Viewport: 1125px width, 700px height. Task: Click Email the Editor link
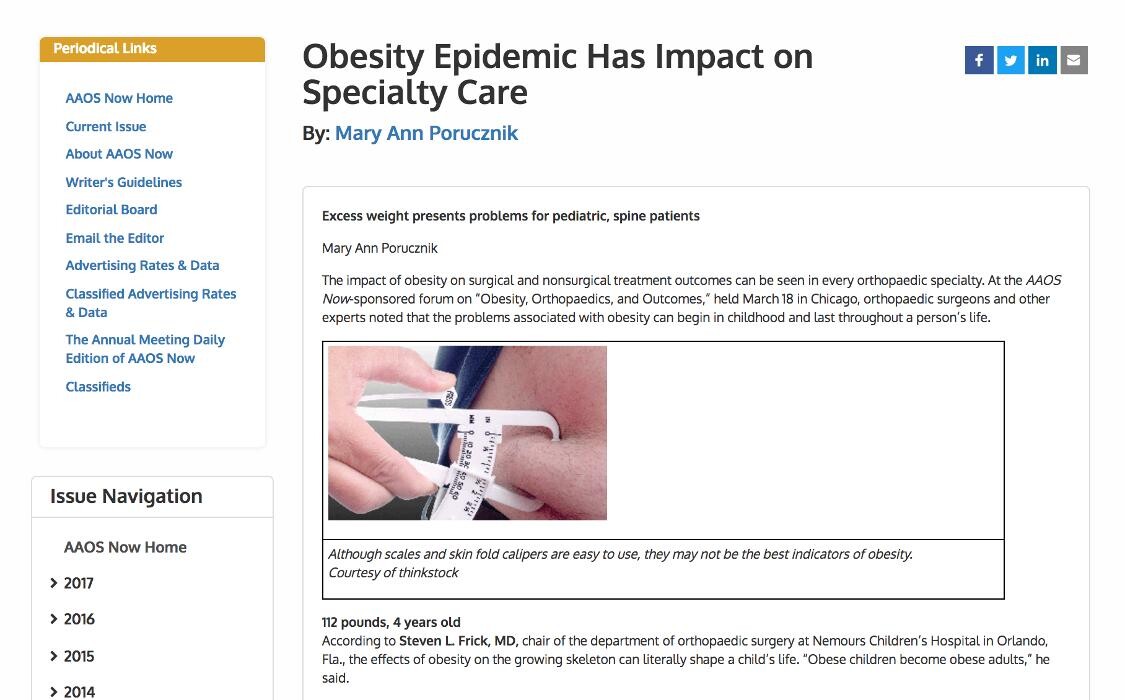115,238
